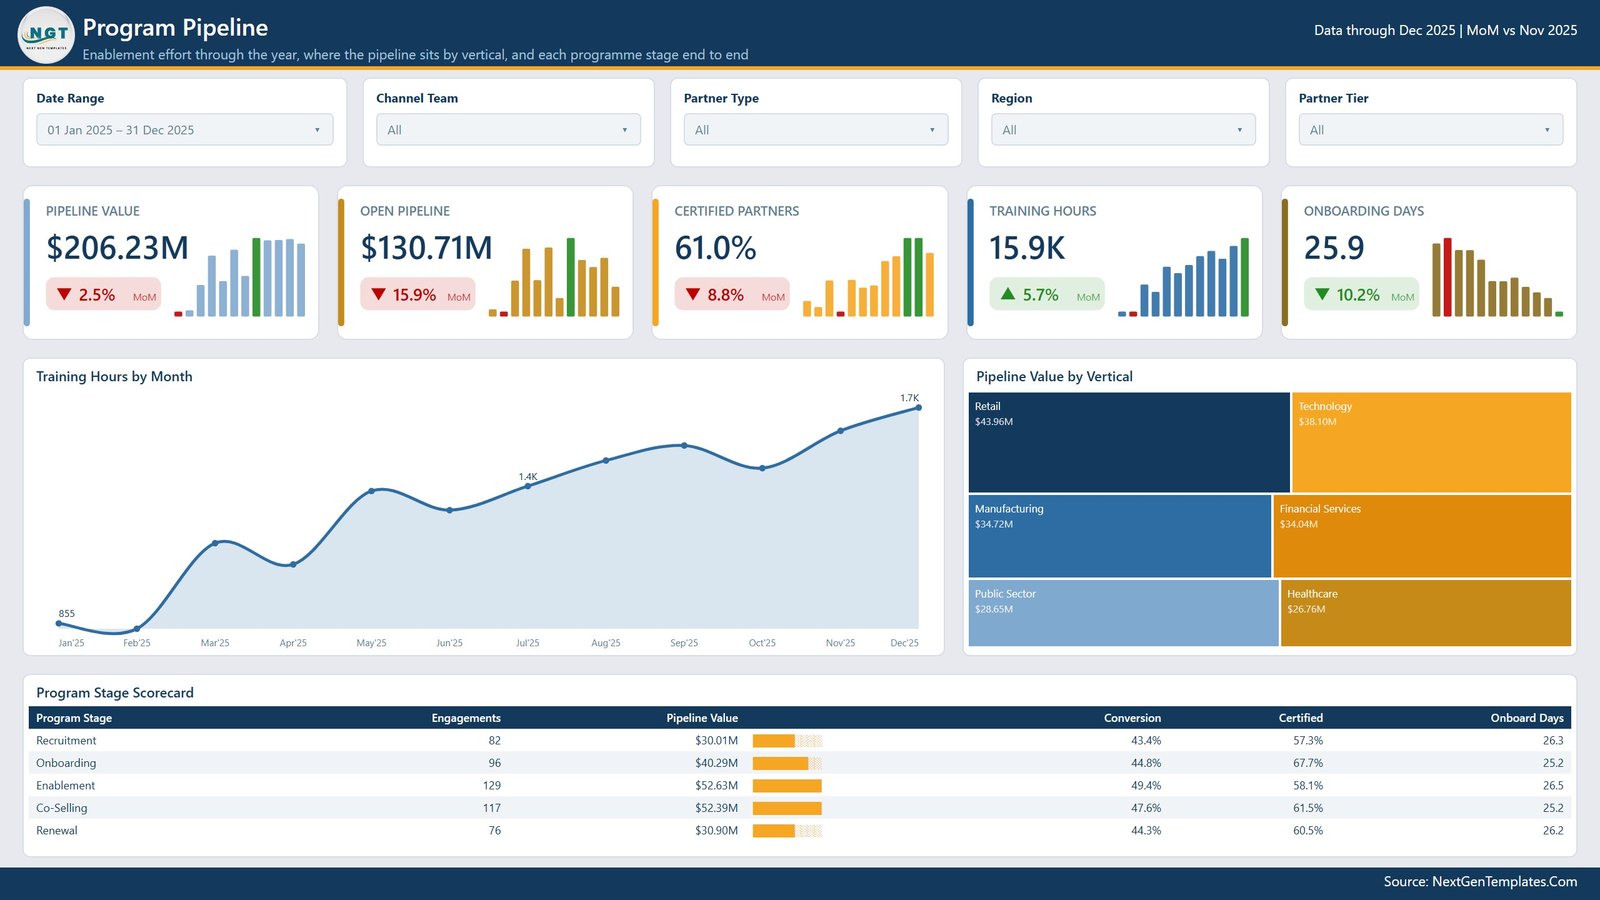This screenshot has height=900, width=1600.
Task: Click the 61.0% certified partners figure
Action: pyautogui.click(x=715, y=248)
